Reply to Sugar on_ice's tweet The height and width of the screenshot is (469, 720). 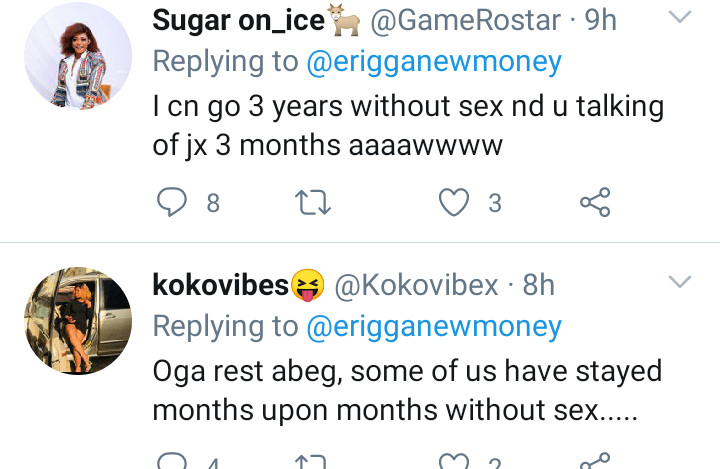pyautogui.click(x=173, y=203)
